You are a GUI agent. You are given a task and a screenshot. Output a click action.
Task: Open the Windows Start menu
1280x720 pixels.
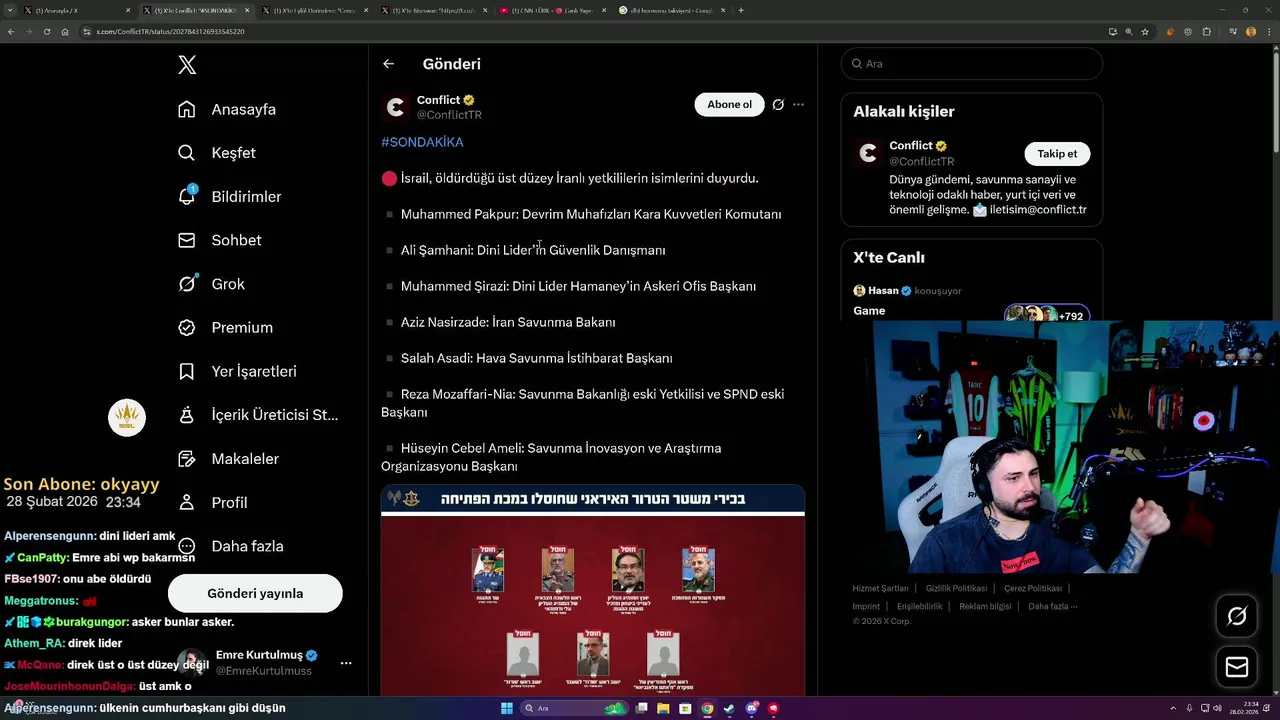point(508,709)
